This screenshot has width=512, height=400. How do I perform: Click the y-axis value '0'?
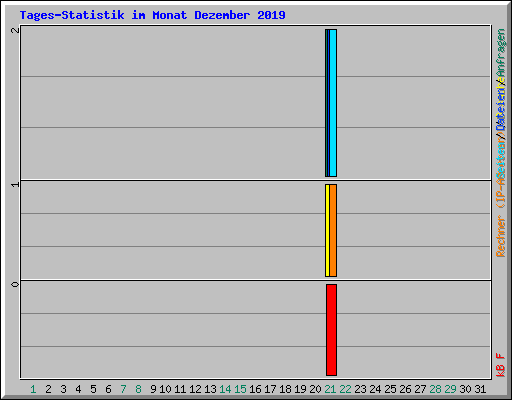pos(15,284)
